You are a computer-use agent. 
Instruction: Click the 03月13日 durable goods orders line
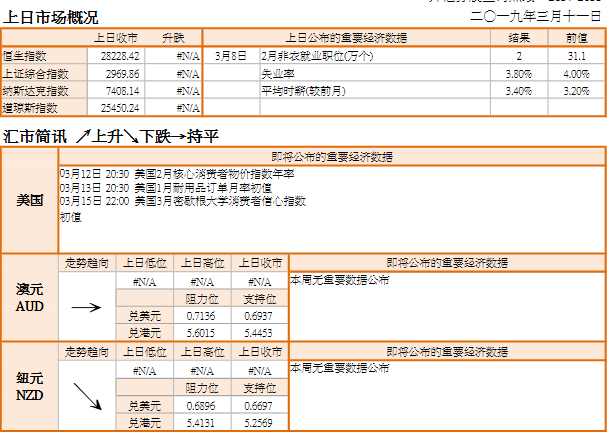tap(166, 188)
